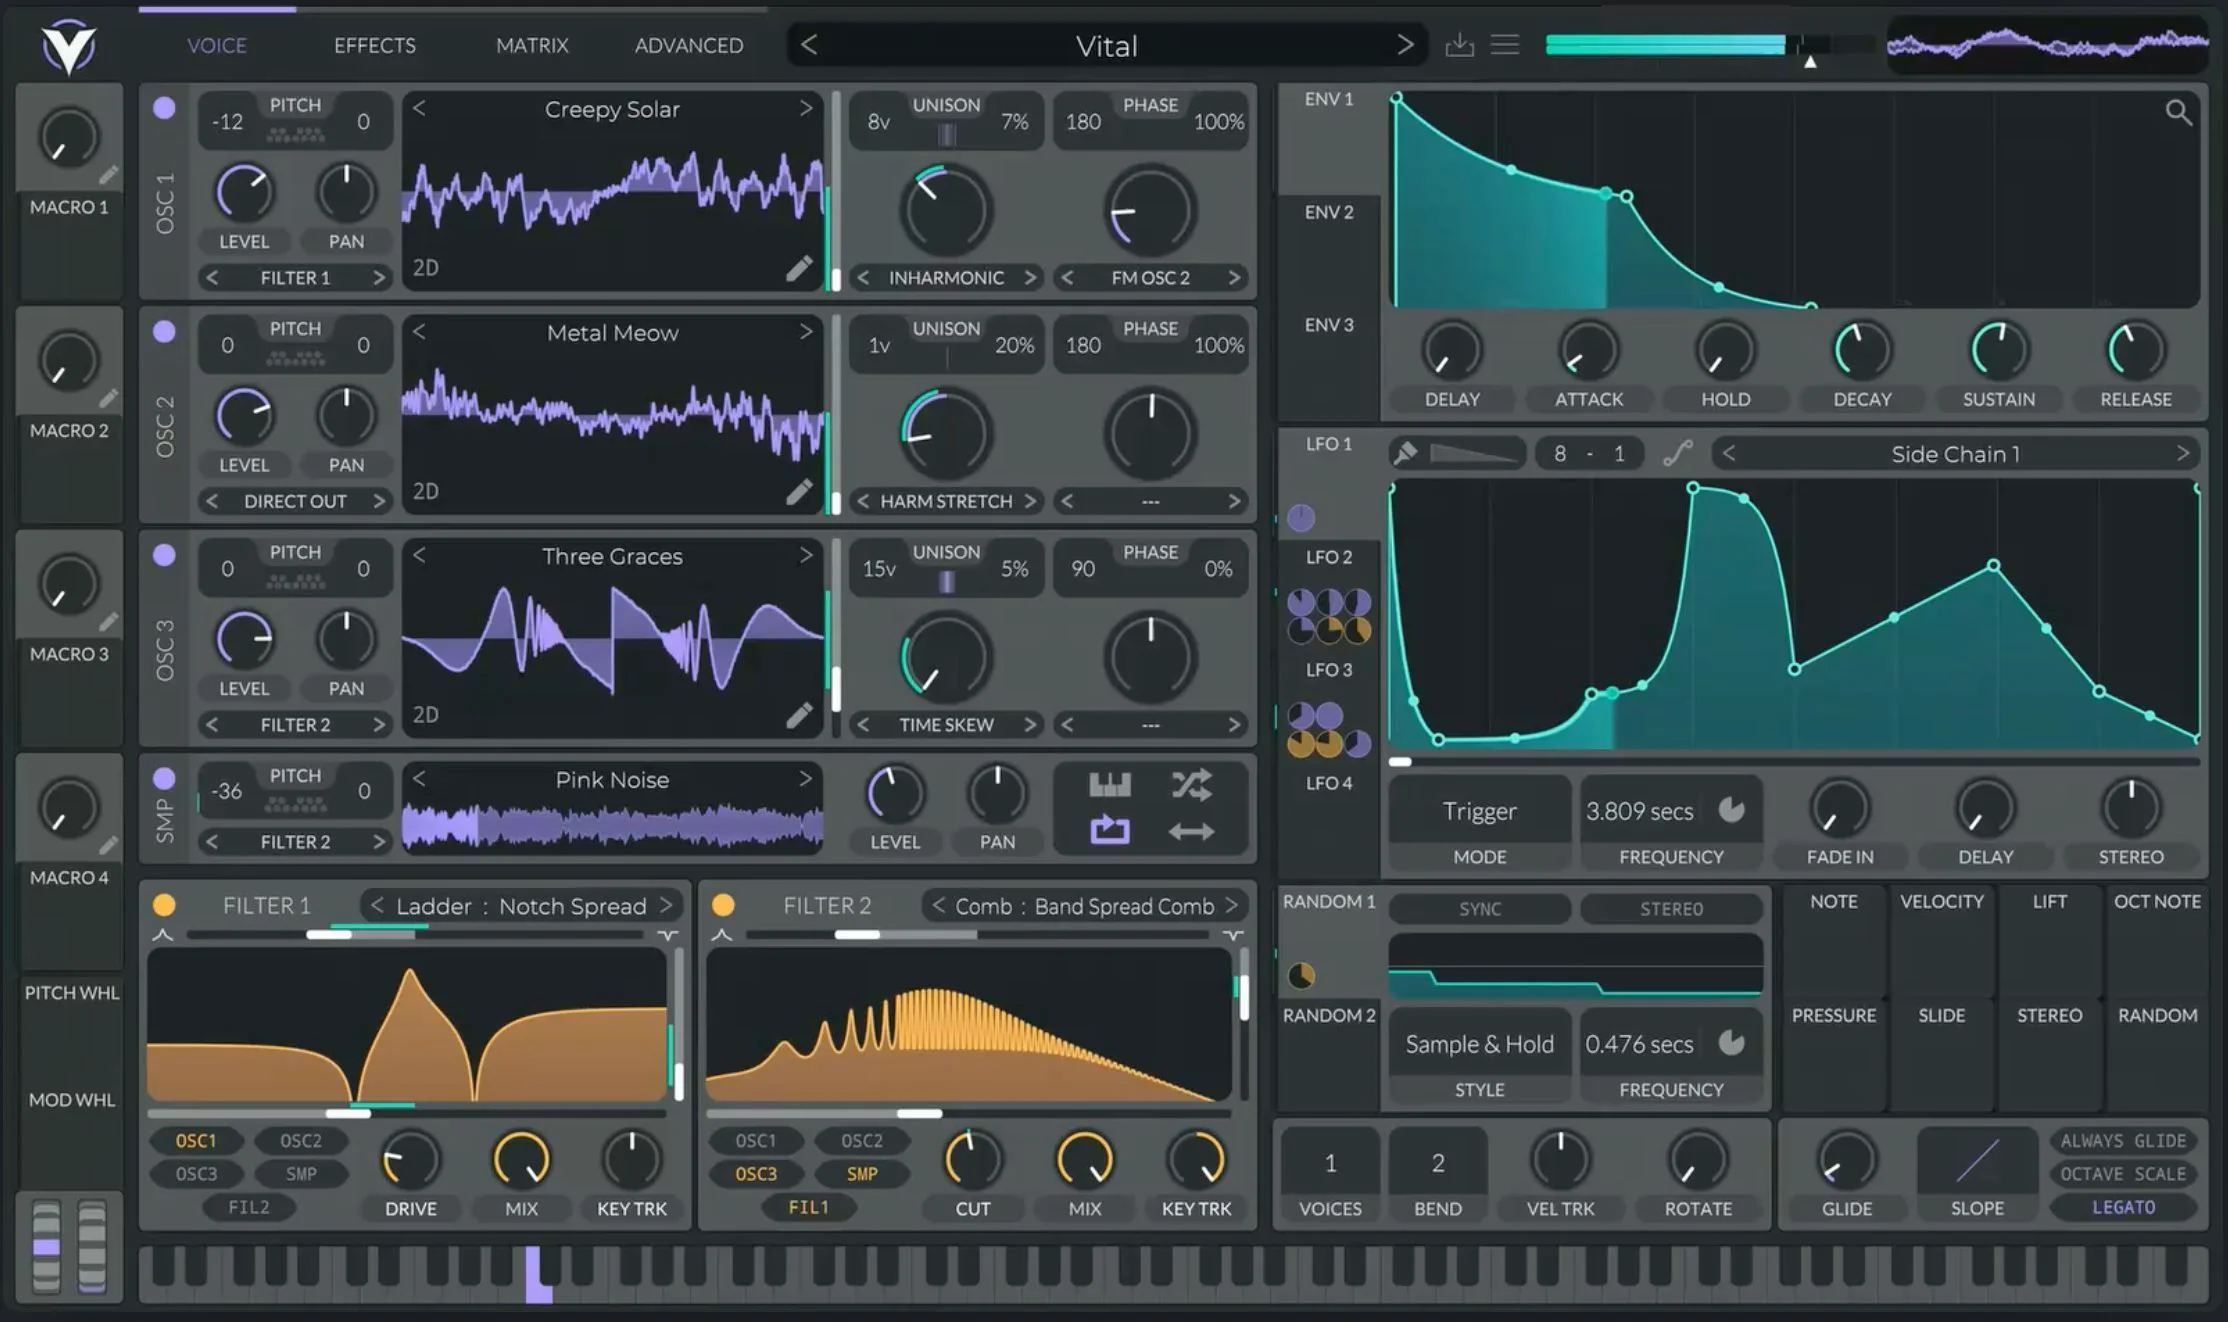
Task: Switch to the MATRIX tab
Action: point(532,45)
